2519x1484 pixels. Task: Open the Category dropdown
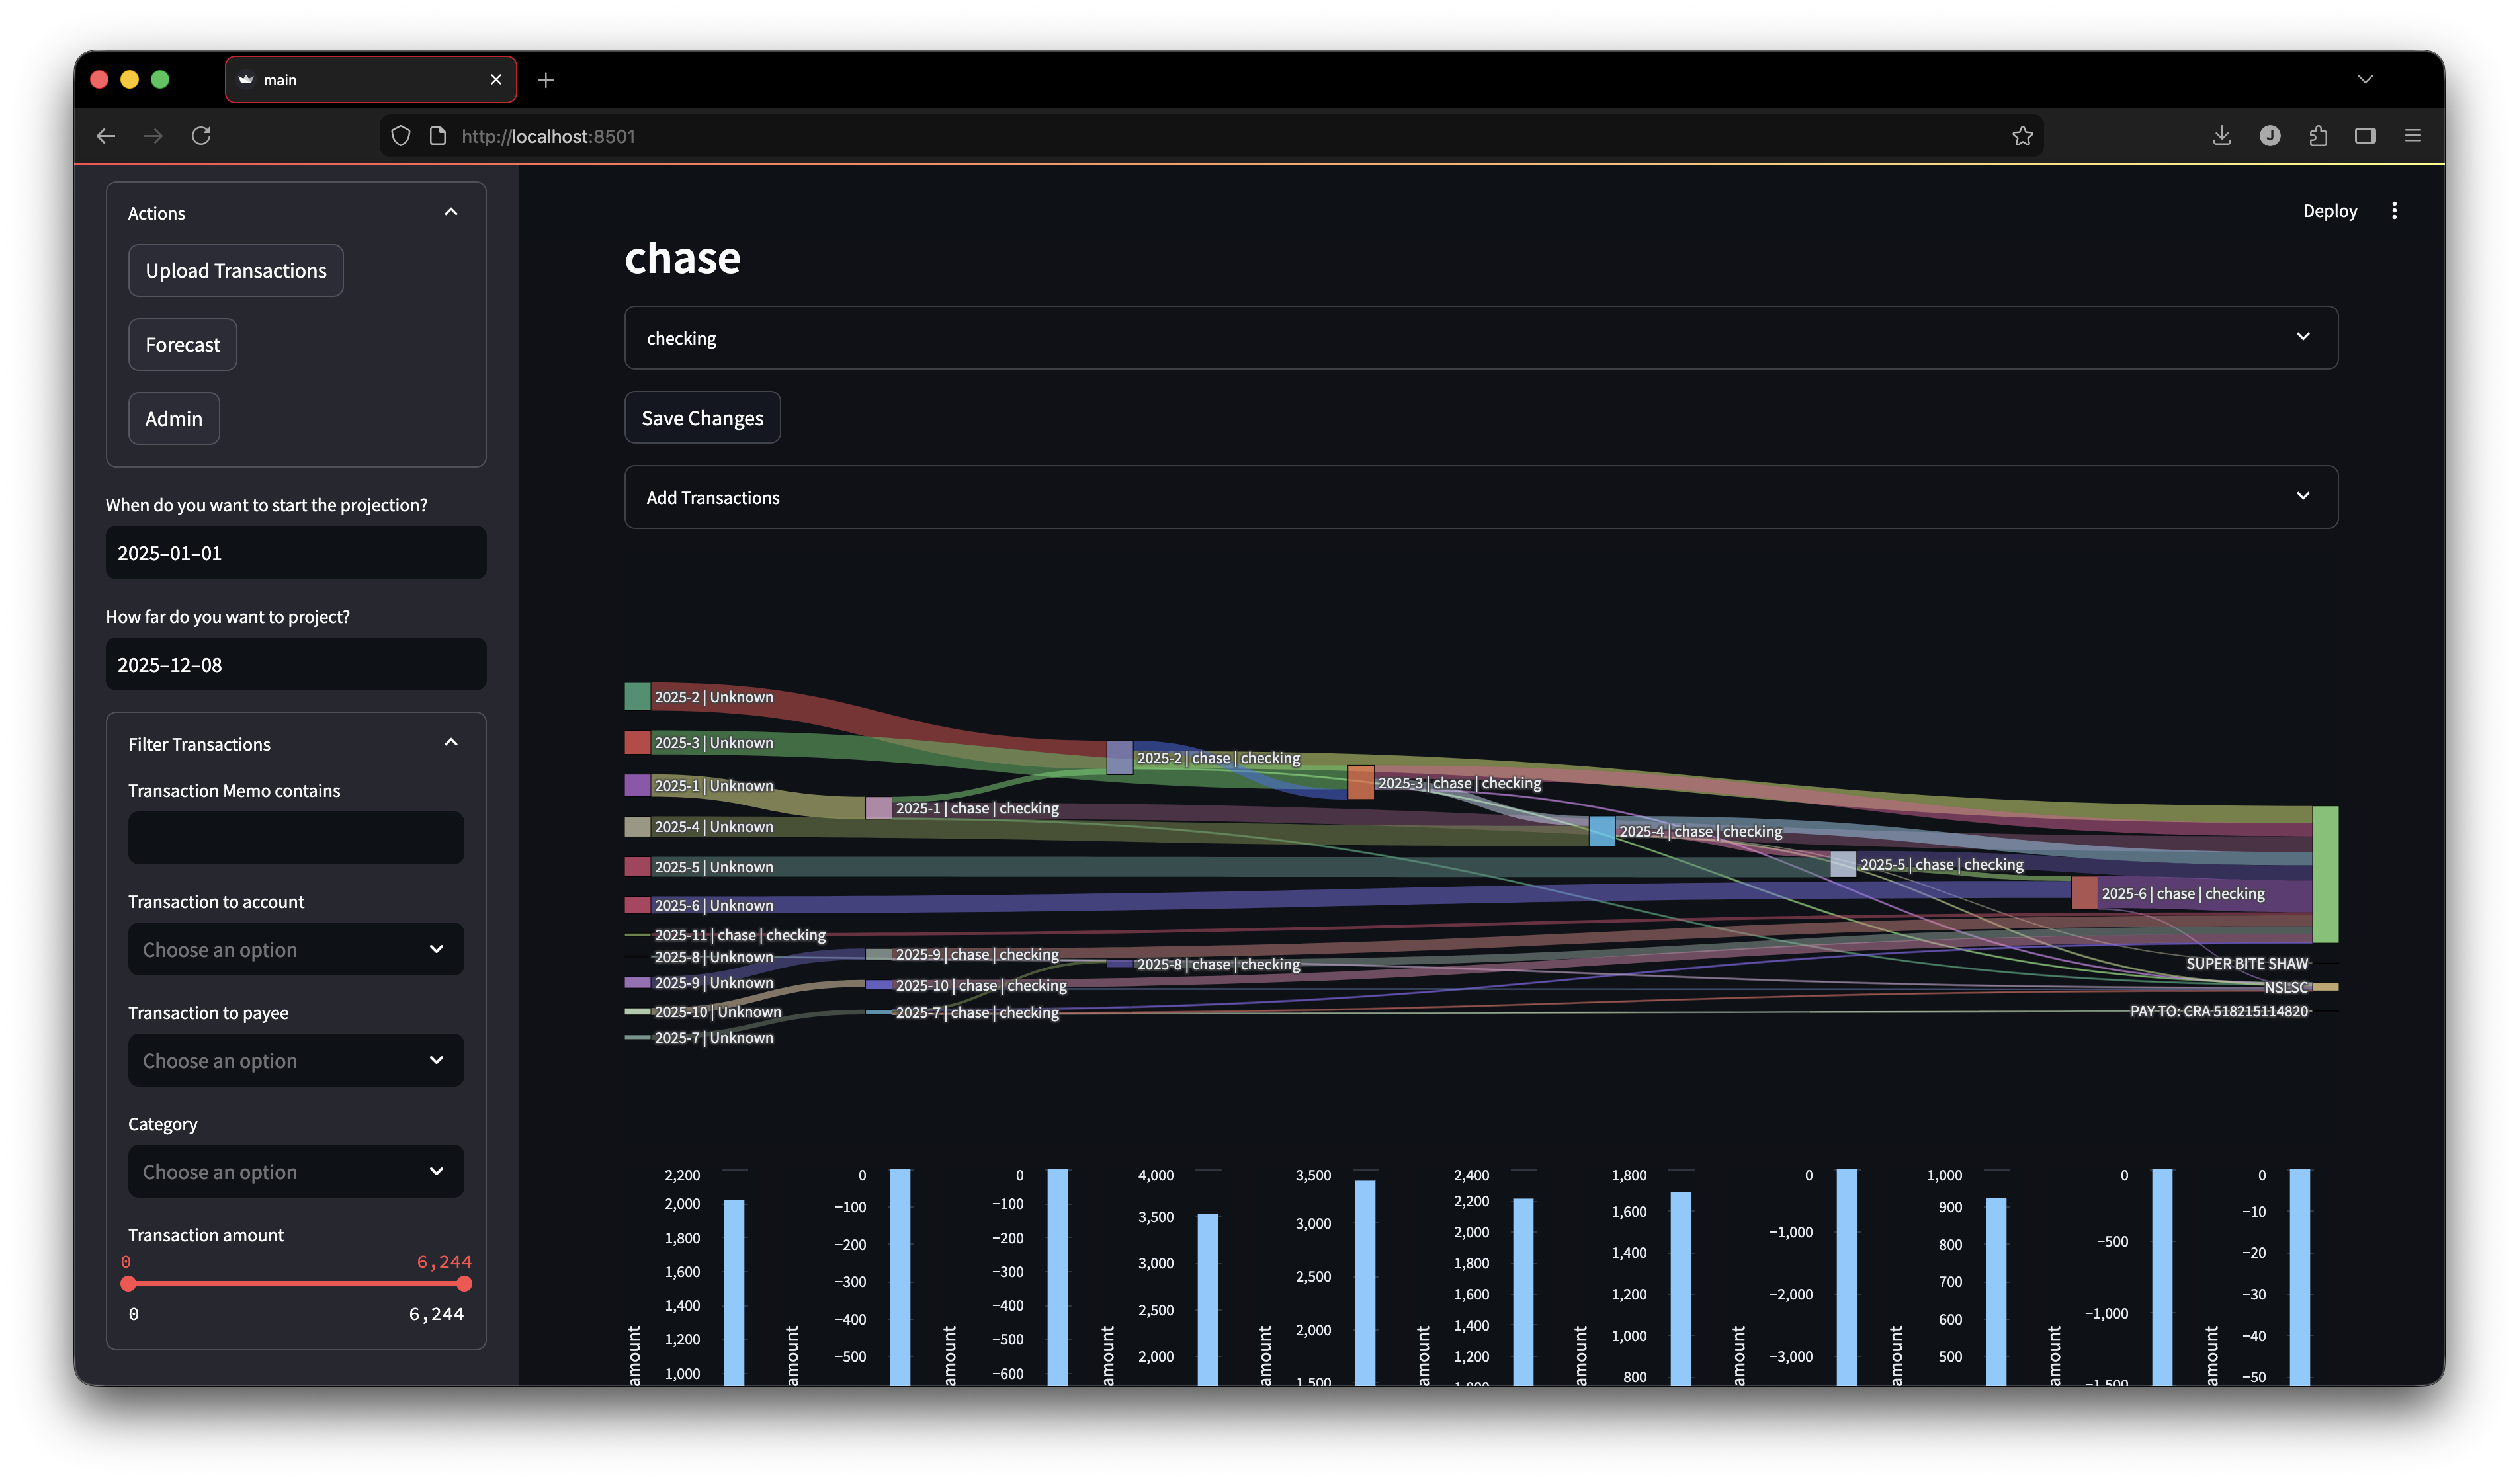[x=295, y=1171]
